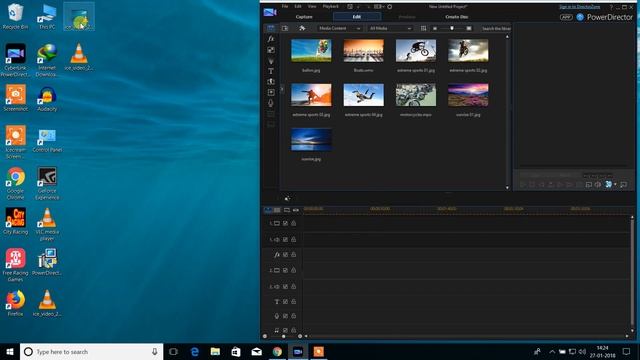This screenshot has width=640, height=360.
Task: Click the timeline zoom out button
Action: click(265, 336)
